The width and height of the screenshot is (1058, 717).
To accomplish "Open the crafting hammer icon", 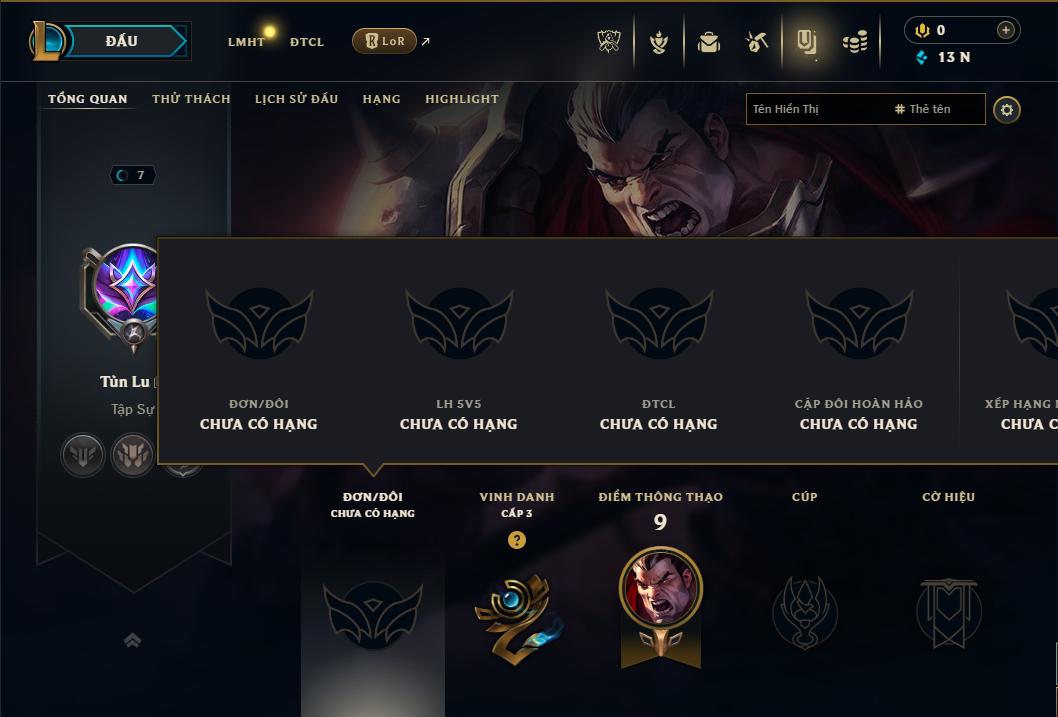I will click(757, 42).
